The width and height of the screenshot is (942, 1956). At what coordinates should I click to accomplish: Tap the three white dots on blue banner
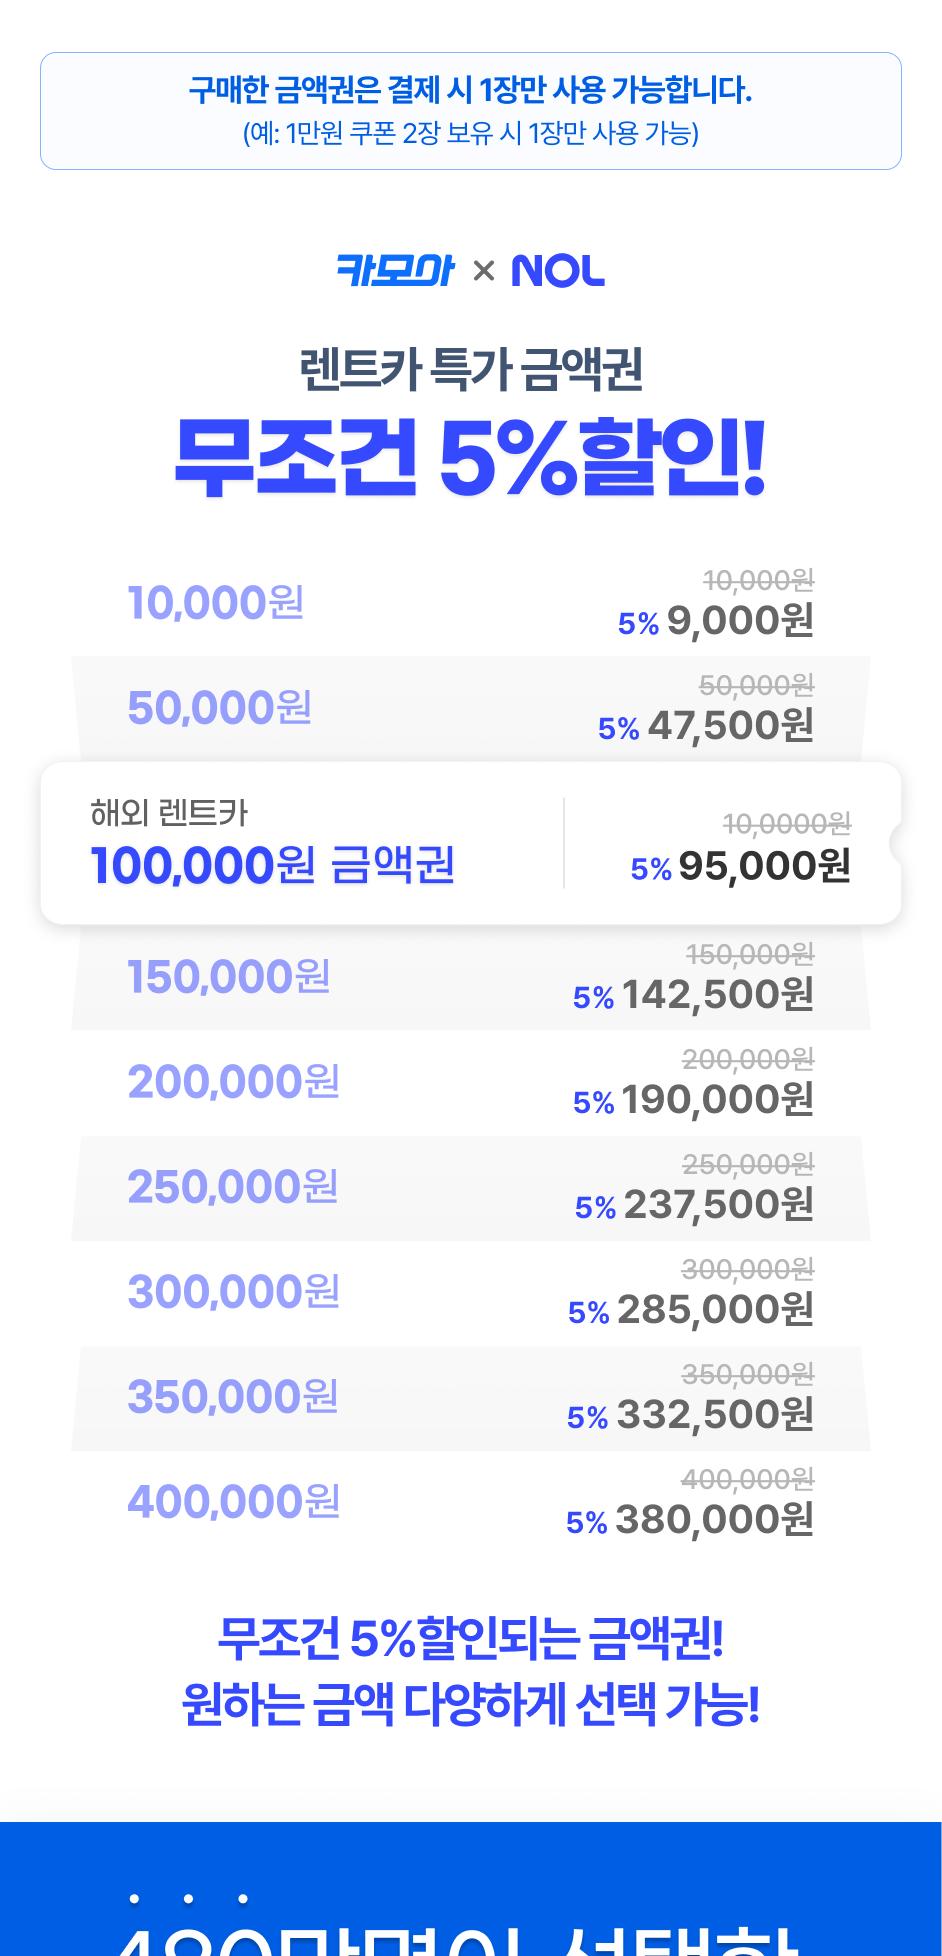point(188,1898)
